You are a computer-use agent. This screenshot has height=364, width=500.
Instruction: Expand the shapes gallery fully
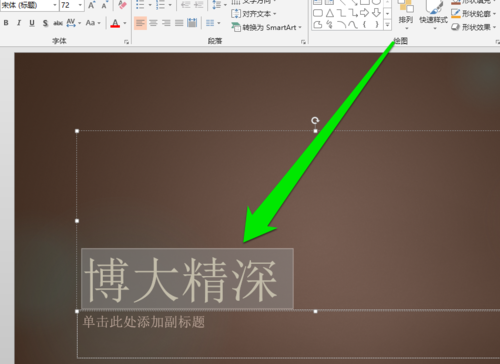(x=387, y=25)
